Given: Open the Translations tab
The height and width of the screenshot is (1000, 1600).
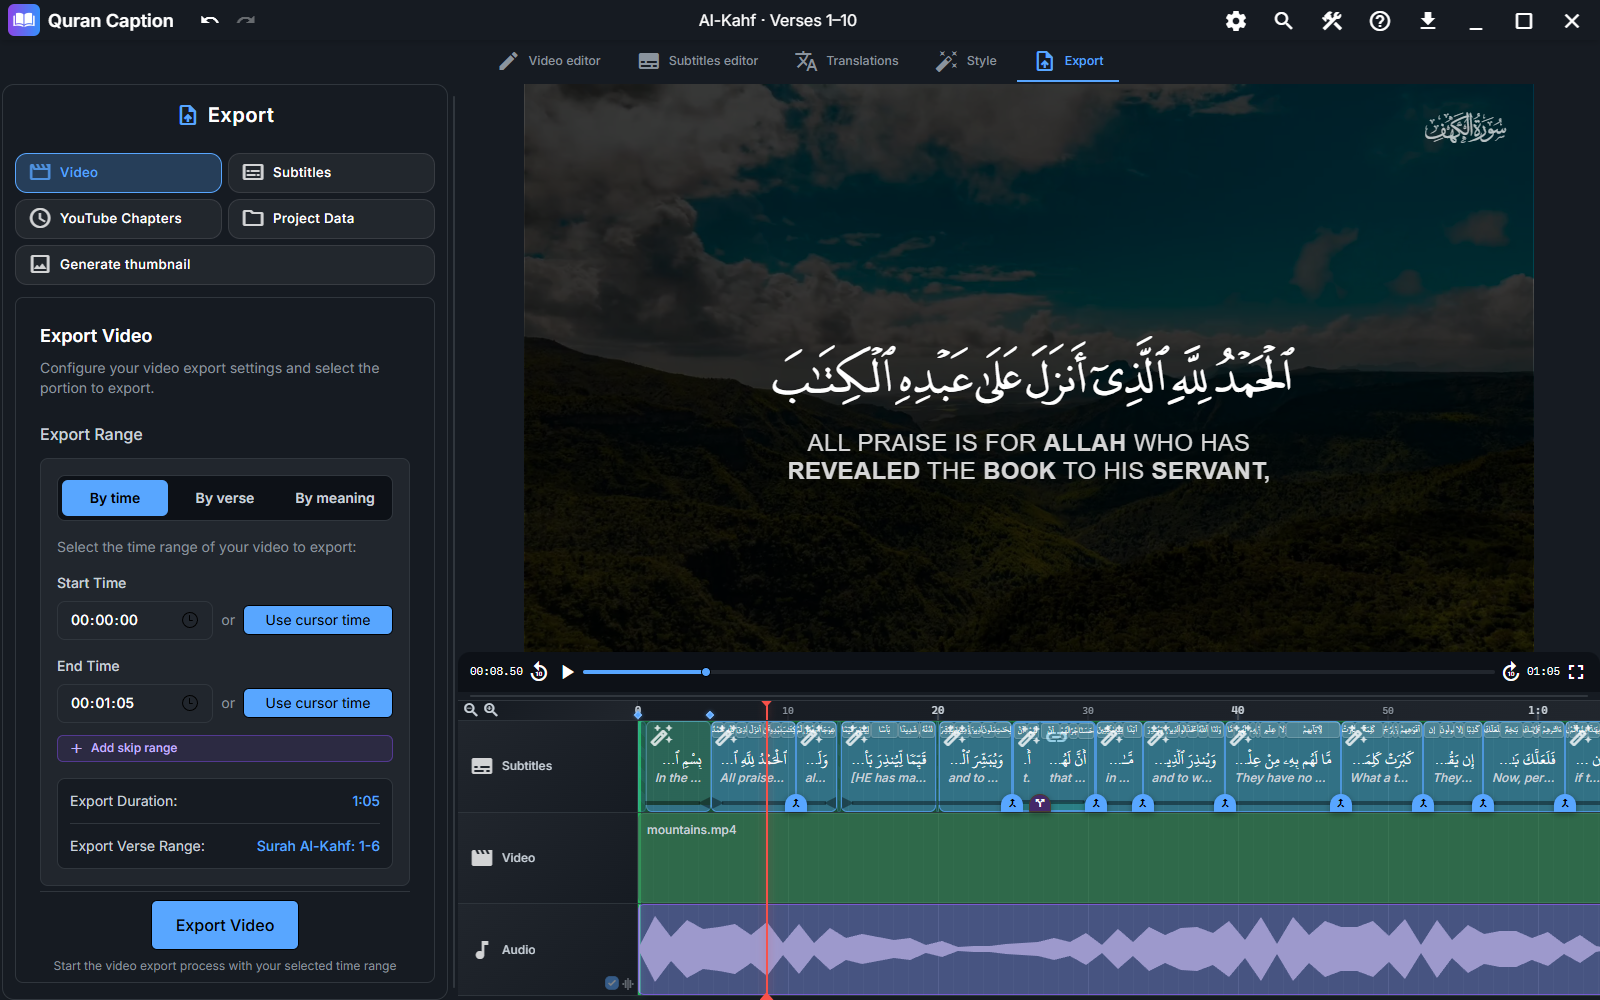Looking at the screenshot, I should coord(847,61).
